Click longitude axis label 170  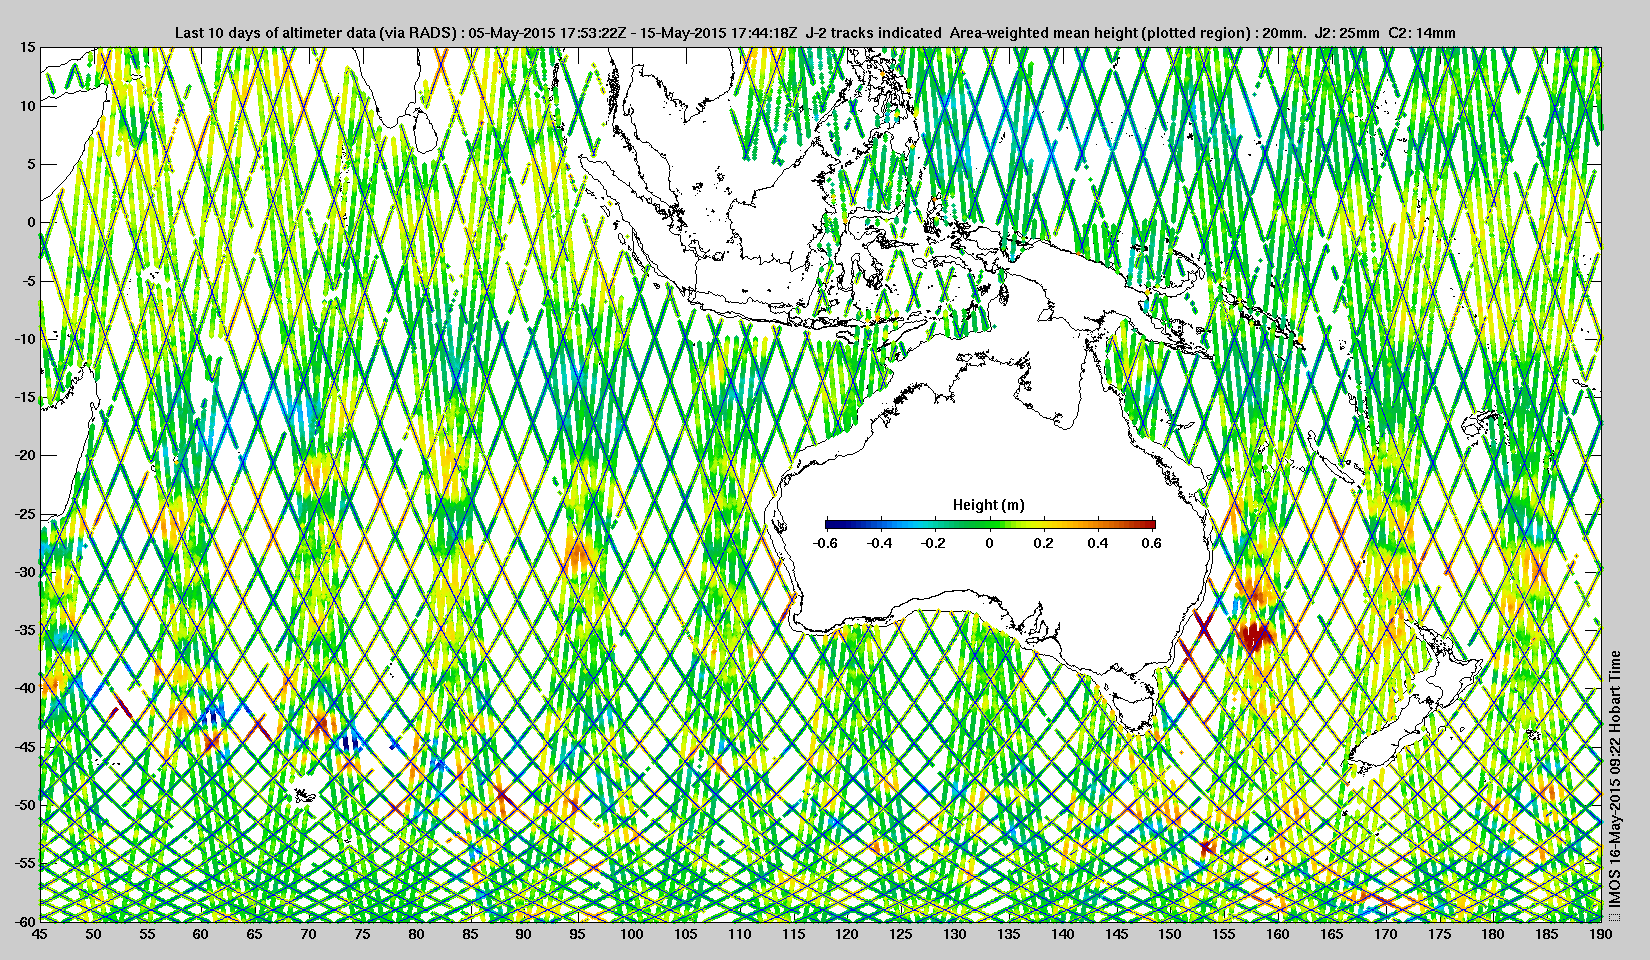pos(1385,934)
